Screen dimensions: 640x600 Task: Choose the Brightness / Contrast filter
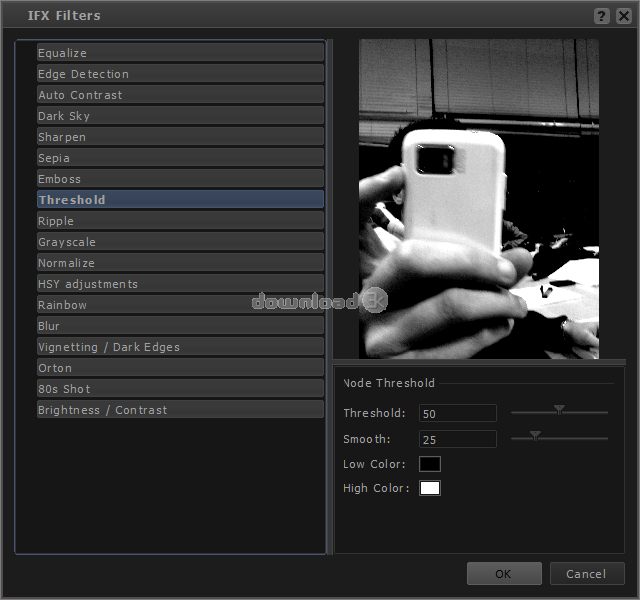[x=180, y=410]
